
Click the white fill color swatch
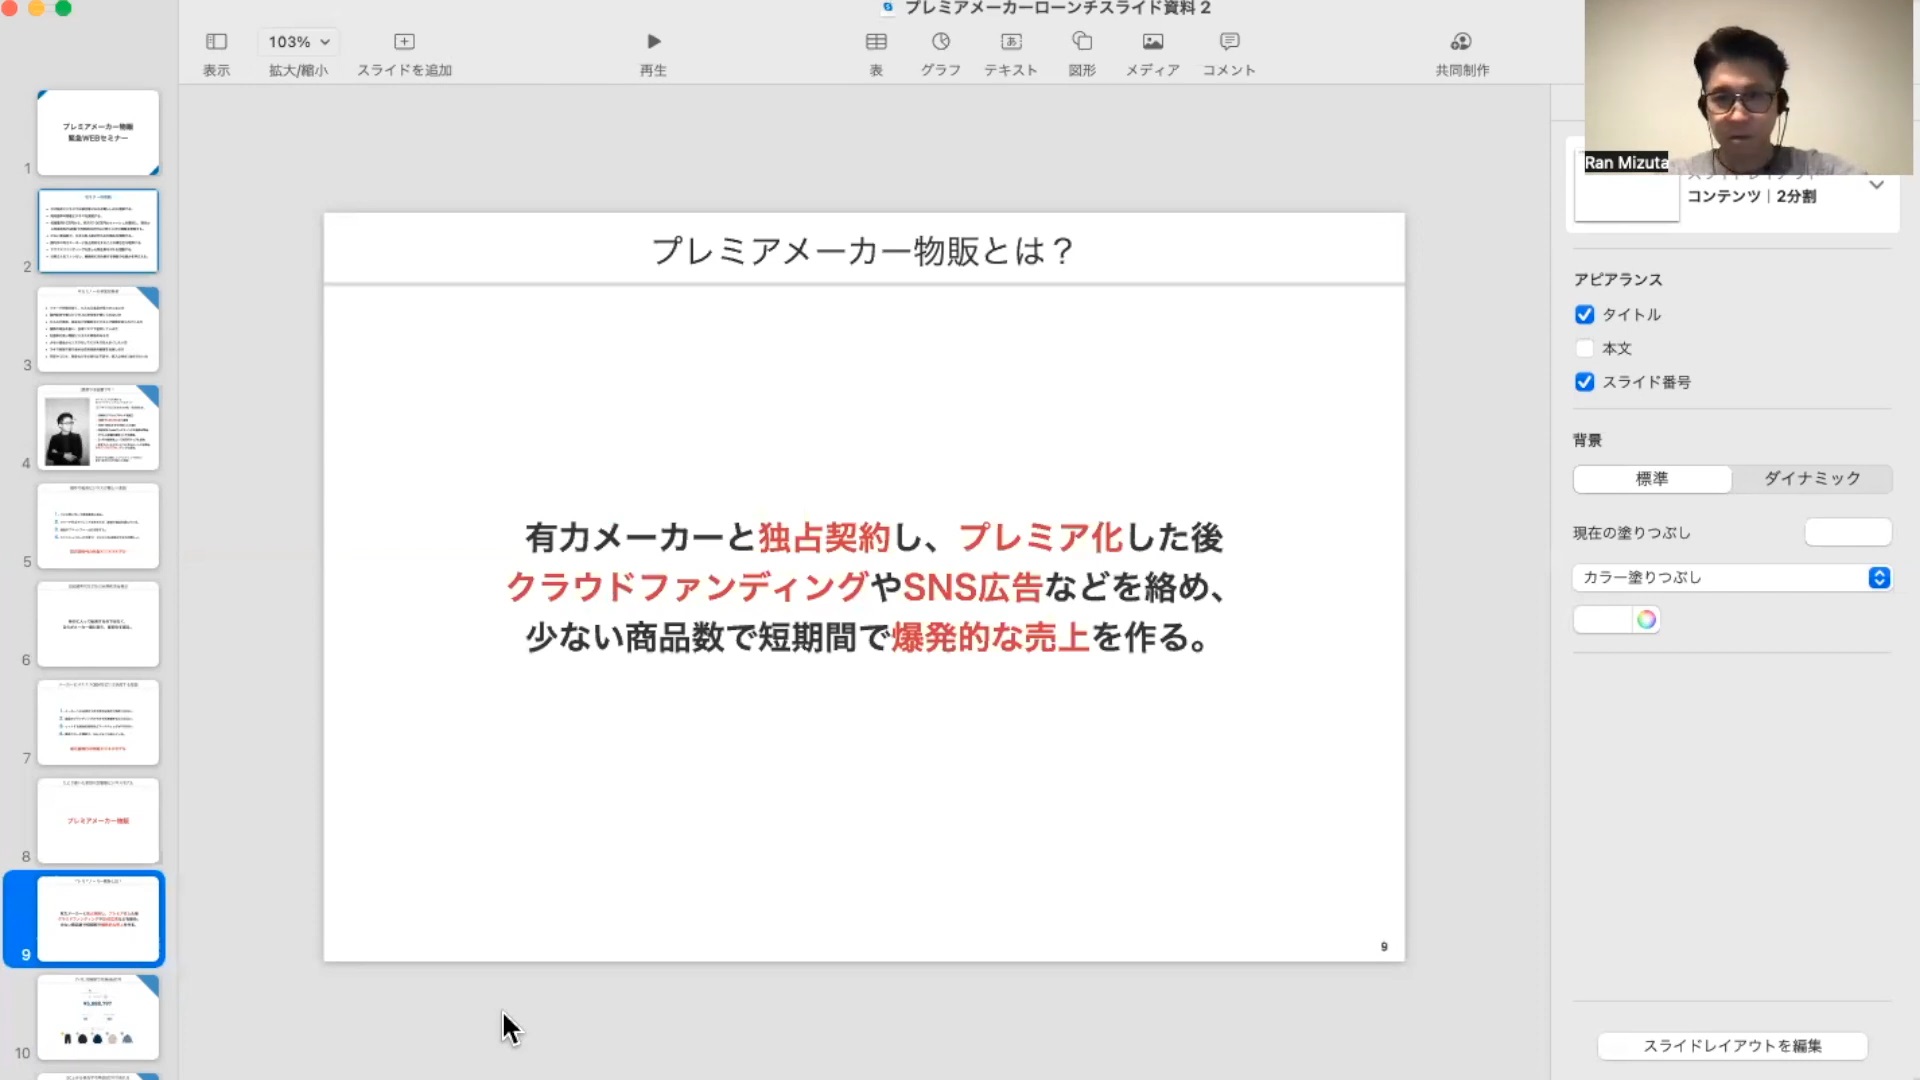[1604, 620]
